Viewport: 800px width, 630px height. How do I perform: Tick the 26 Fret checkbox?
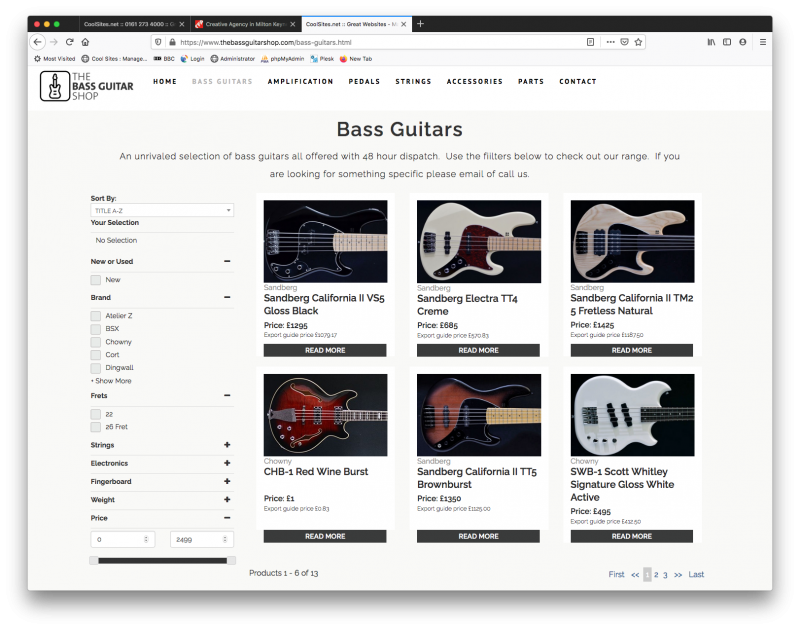click(95, 427)
